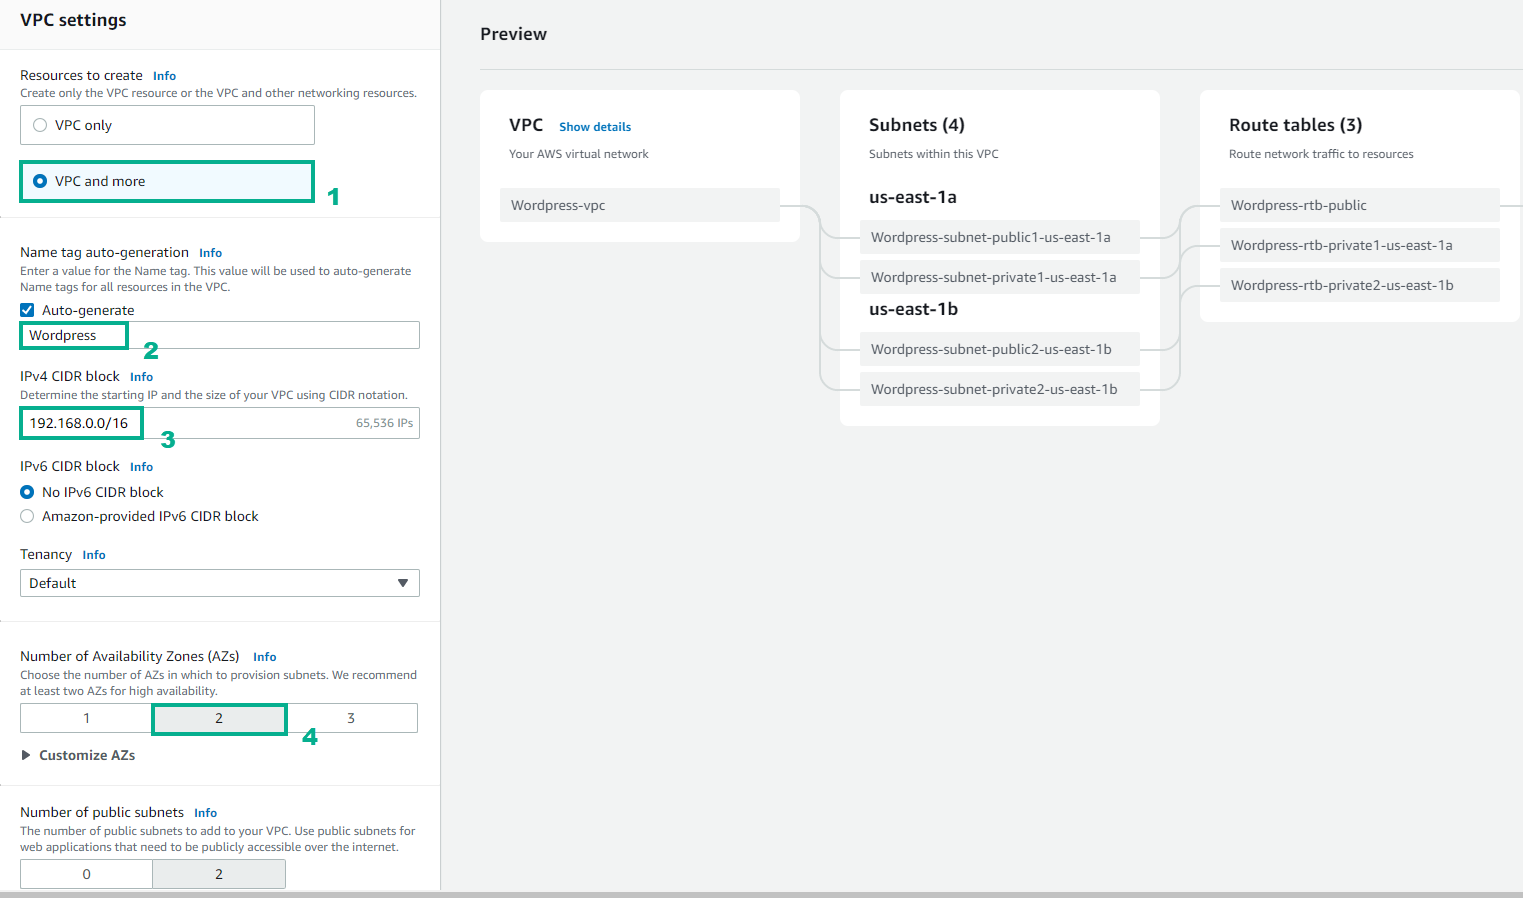1523x898 pixels.
Task: Click the Name tag field containing Wordpress
Action: coord(220,335)
